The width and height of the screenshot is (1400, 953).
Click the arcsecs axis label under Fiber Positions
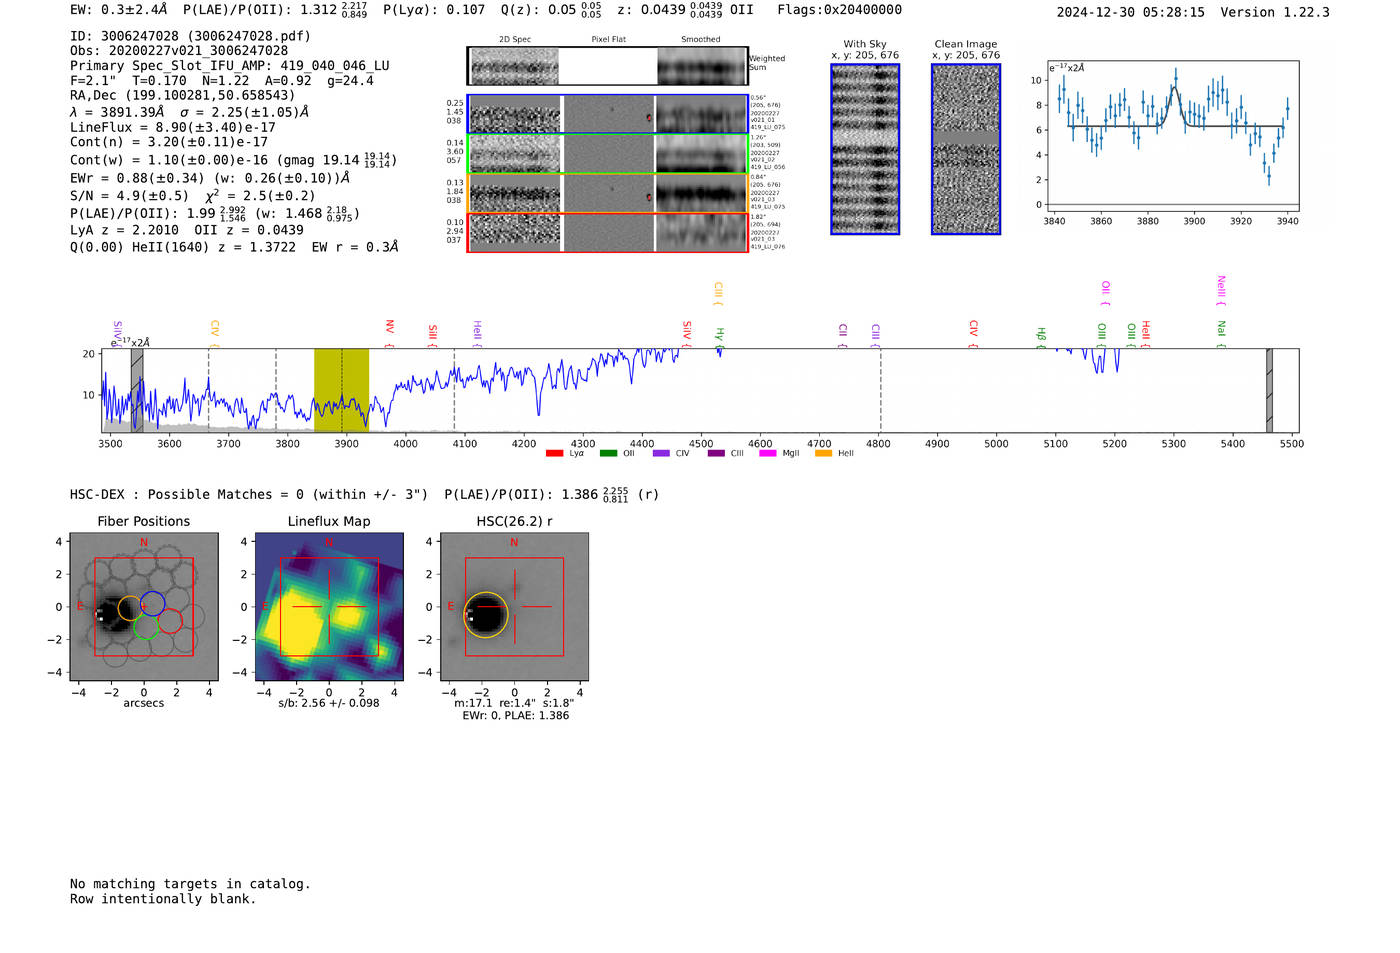tap(144, 703)
